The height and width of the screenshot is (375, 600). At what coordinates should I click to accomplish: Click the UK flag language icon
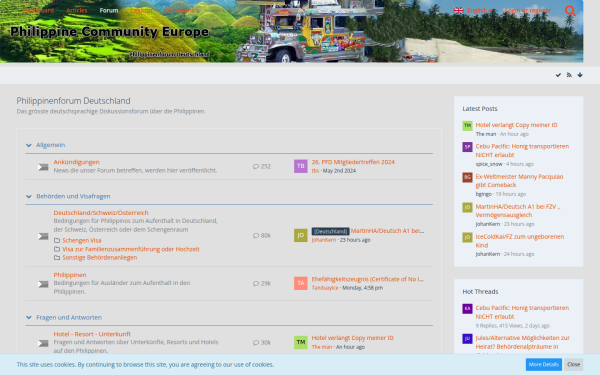pos(458,11)
